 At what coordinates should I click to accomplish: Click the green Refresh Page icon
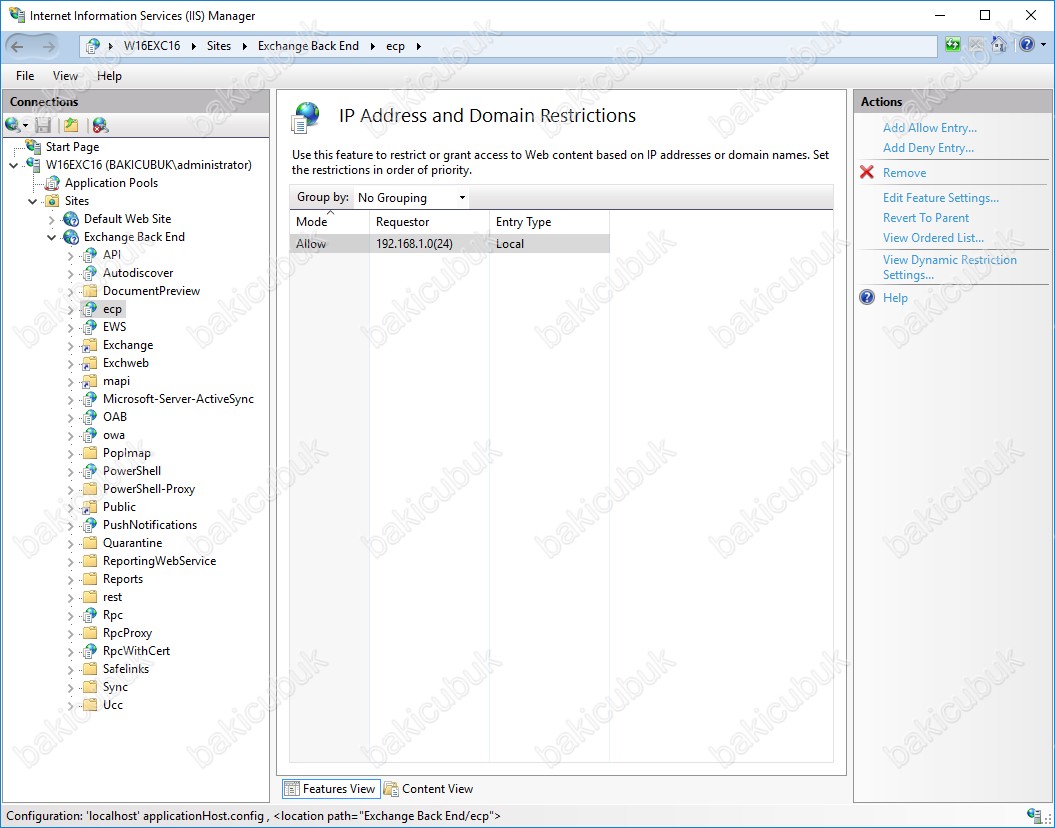coord(953,45)
